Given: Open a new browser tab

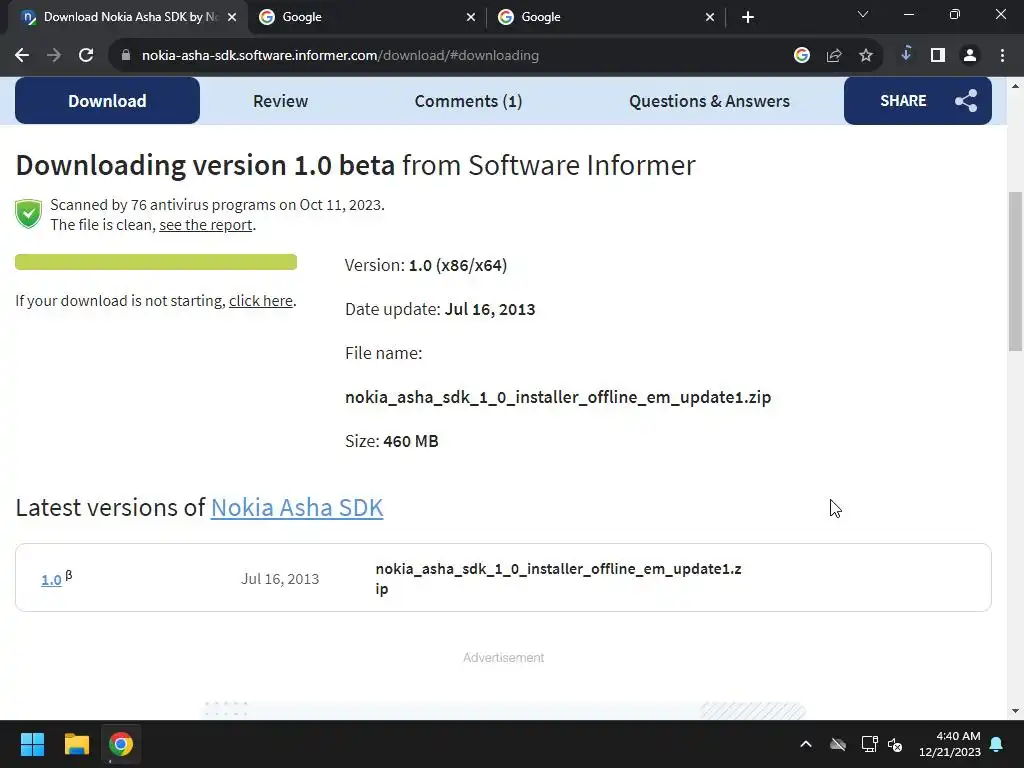Looking at the screenshot, I should click(x=748, y=17).
